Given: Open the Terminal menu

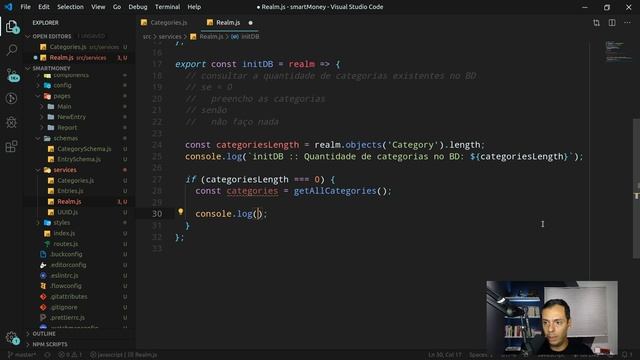Looking at the screenshot, I should [x=167, y=7].
